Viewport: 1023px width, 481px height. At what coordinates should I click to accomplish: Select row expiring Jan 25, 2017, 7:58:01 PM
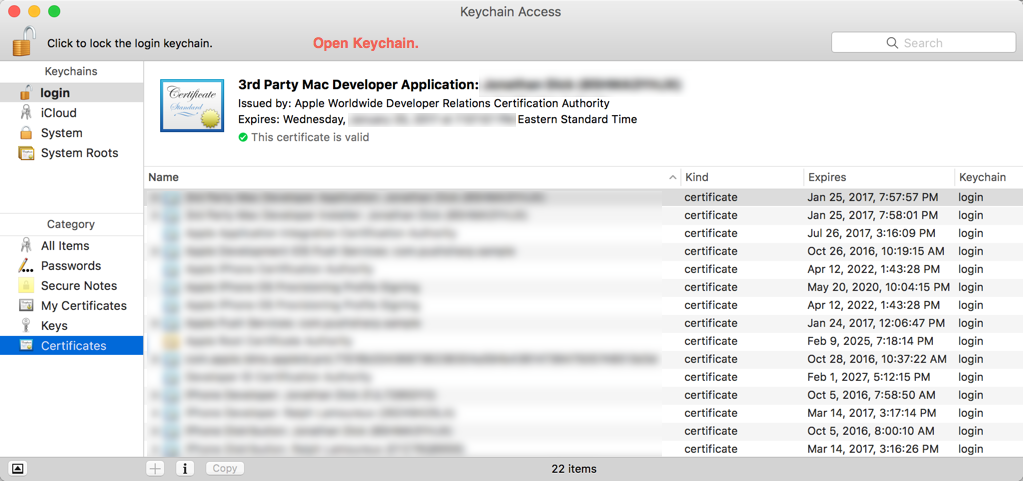pyautogui.click(x=583, y=215)
